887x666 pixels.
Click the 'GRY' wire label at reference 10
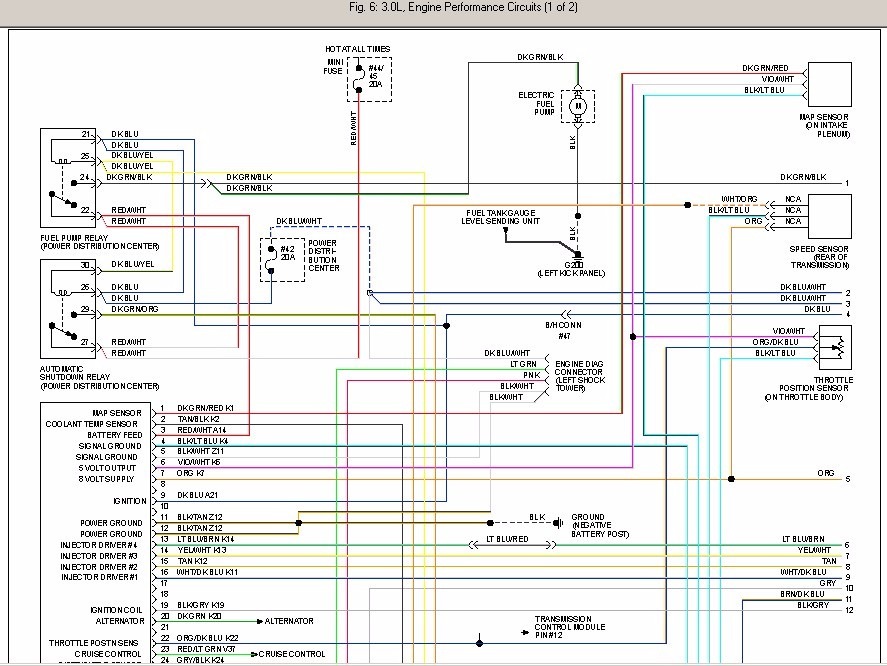click(828, 583)
